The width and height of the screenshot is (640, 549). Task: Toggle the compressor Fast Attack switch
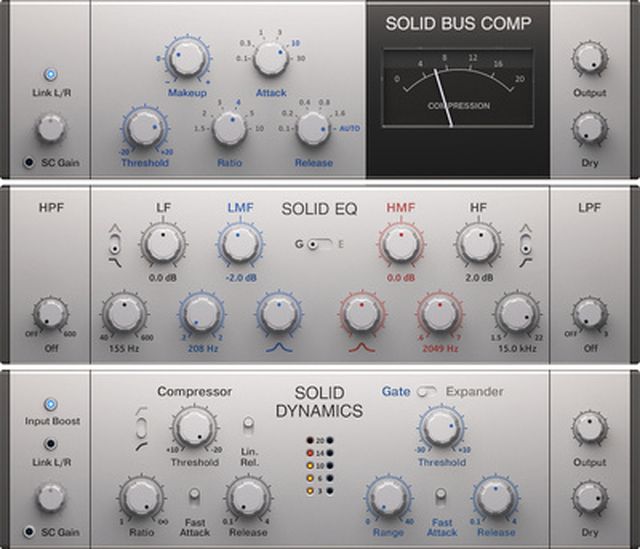click(194, 495)
